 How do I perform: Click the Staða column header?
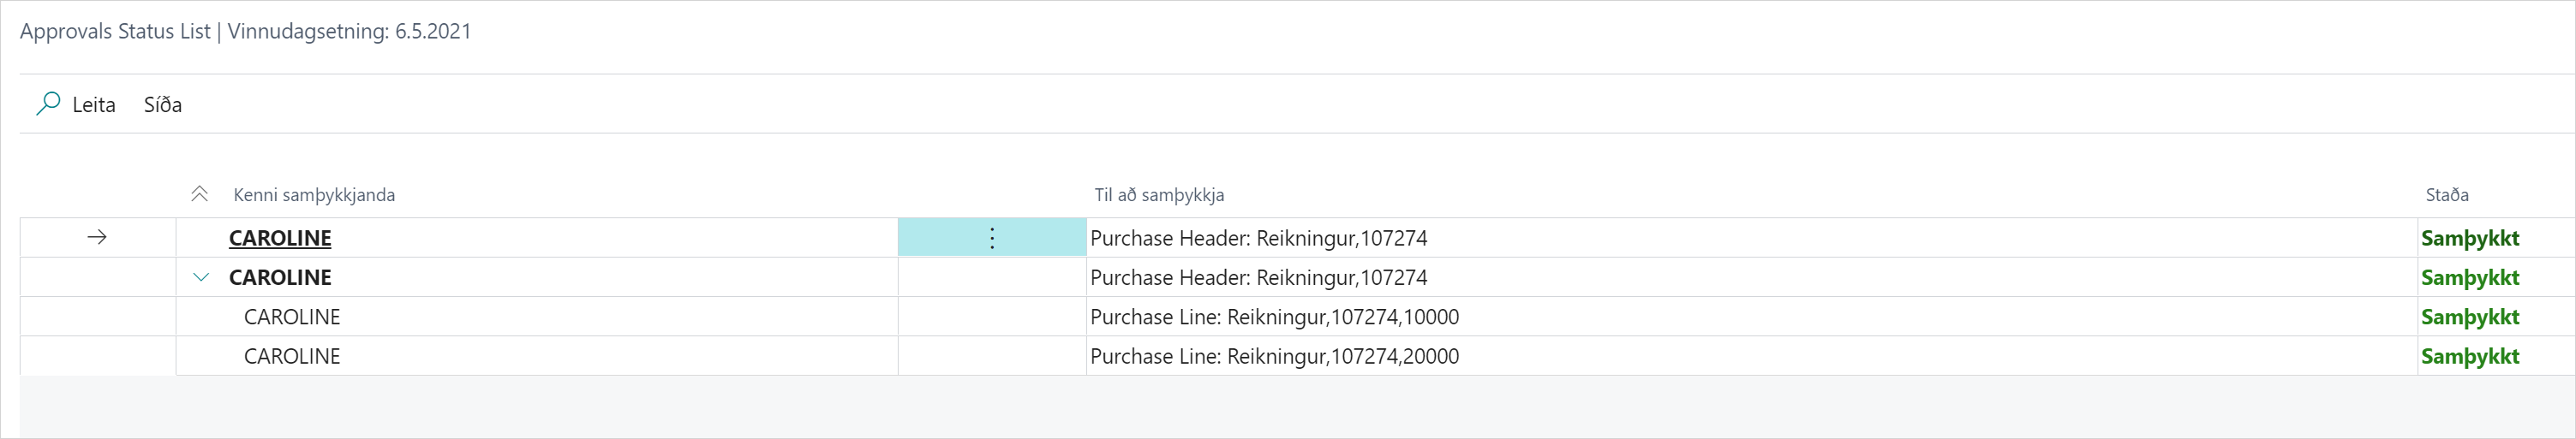coord(2447,195)
